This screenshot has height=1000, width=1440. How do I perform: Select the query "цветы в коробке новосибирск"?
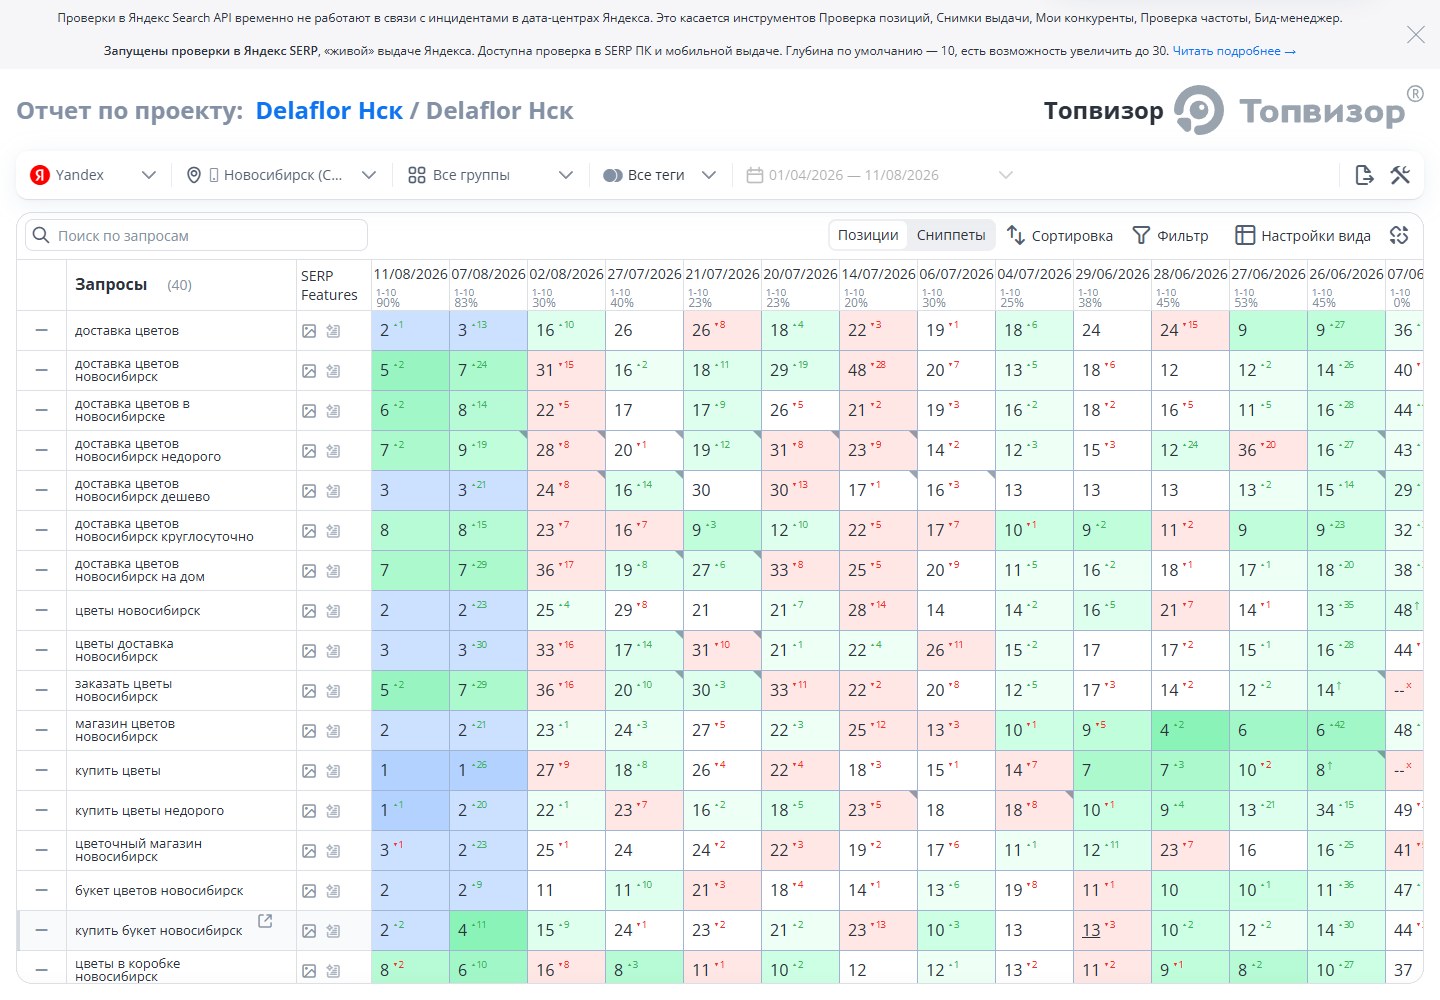[128, 970]
